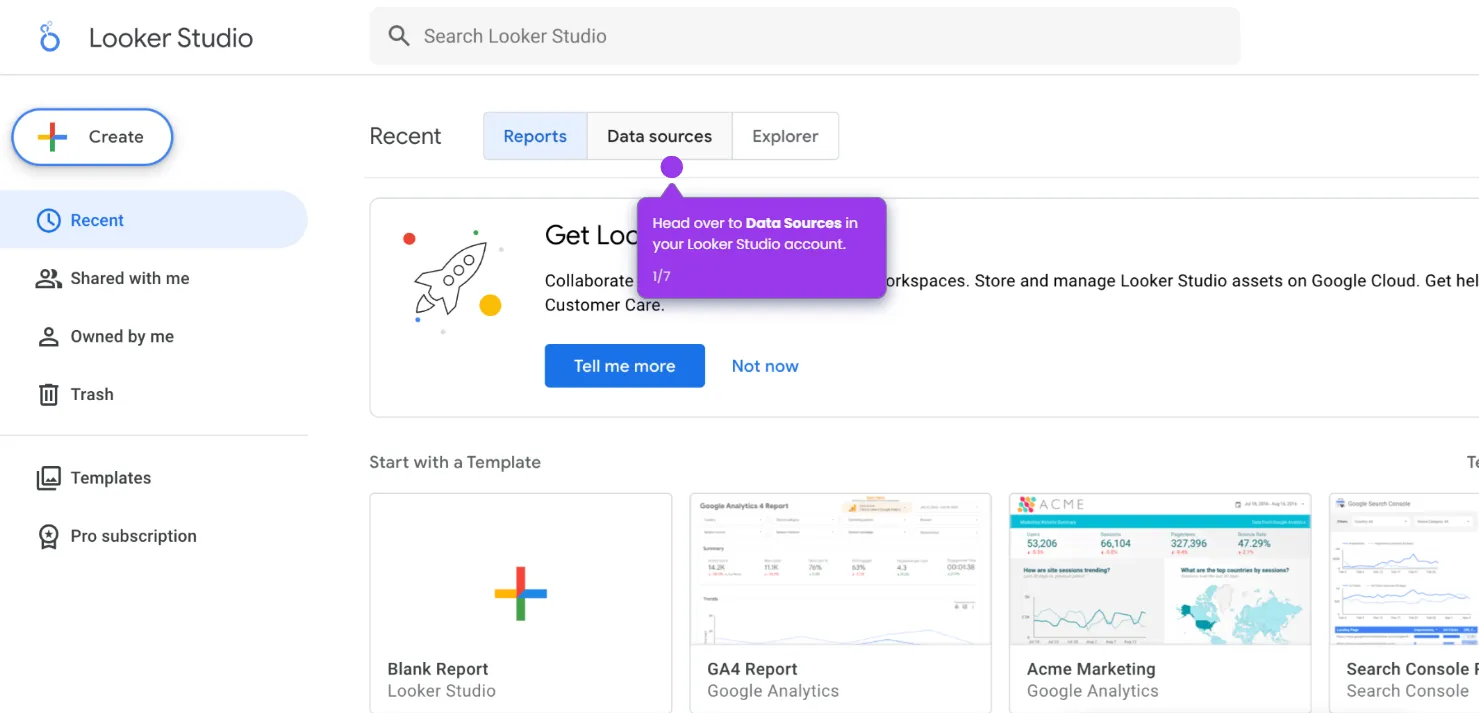Open the Create button
1479x713 pixels.
coord(92,137)
